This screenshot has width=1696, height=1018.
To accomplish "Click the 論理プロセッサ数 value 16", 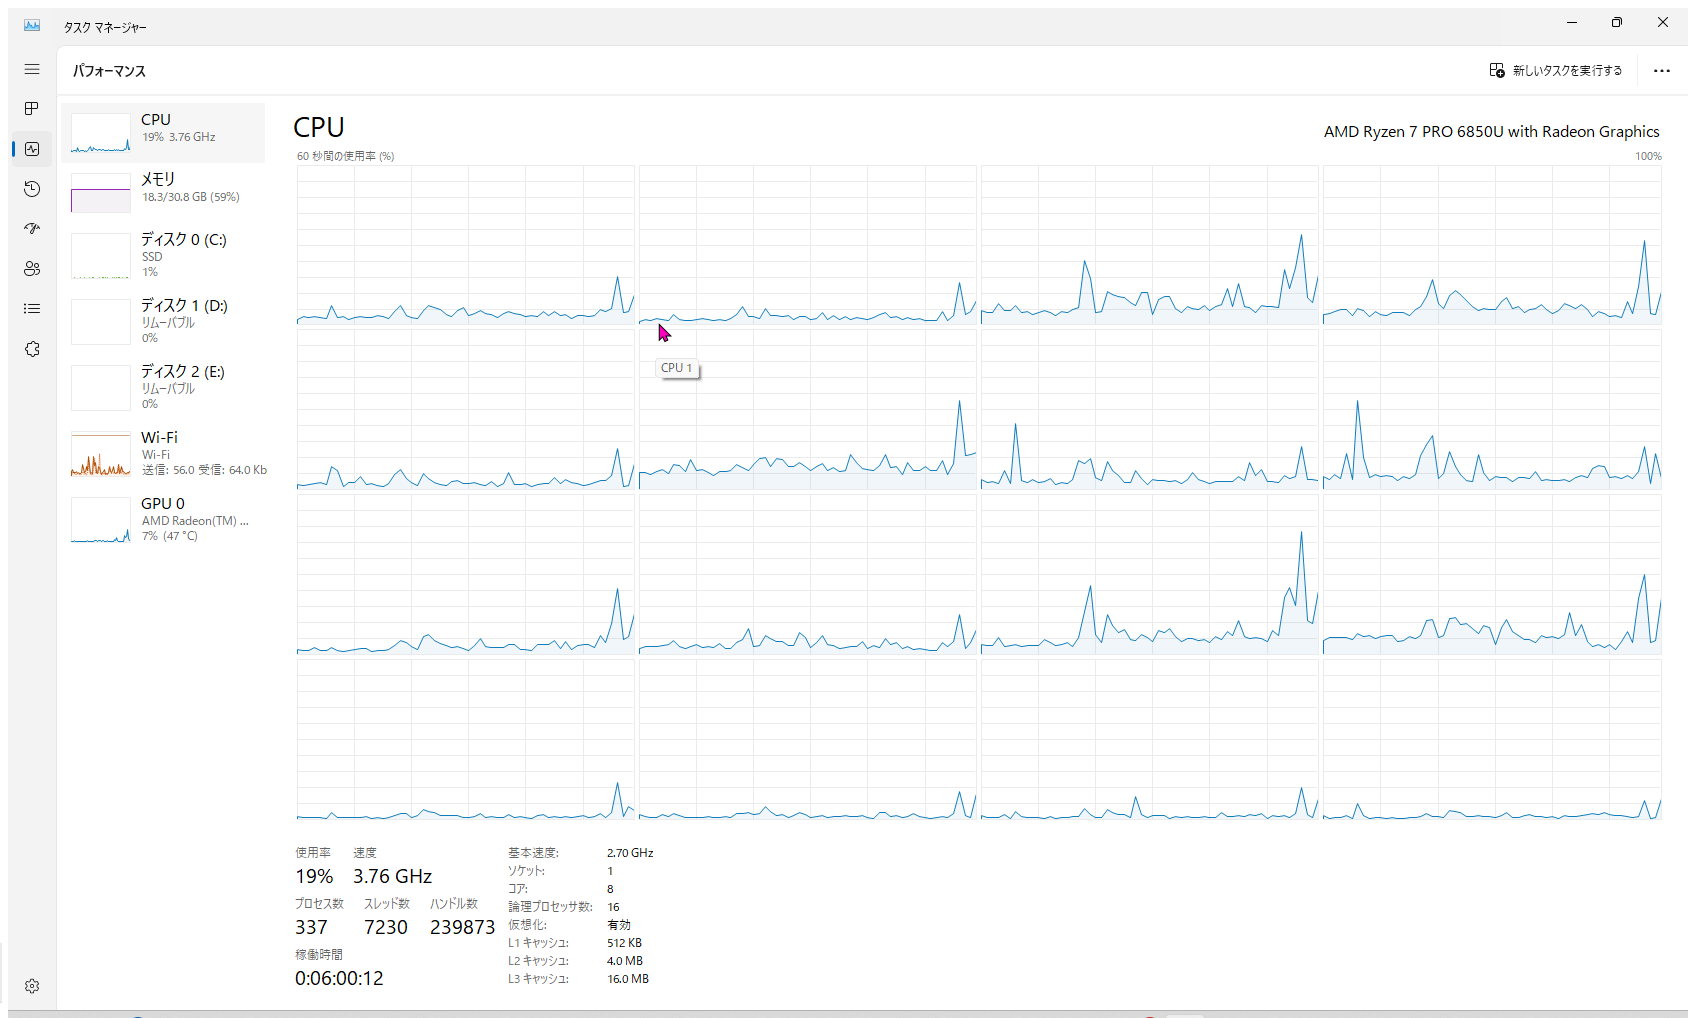I will (x=613, y=907).
